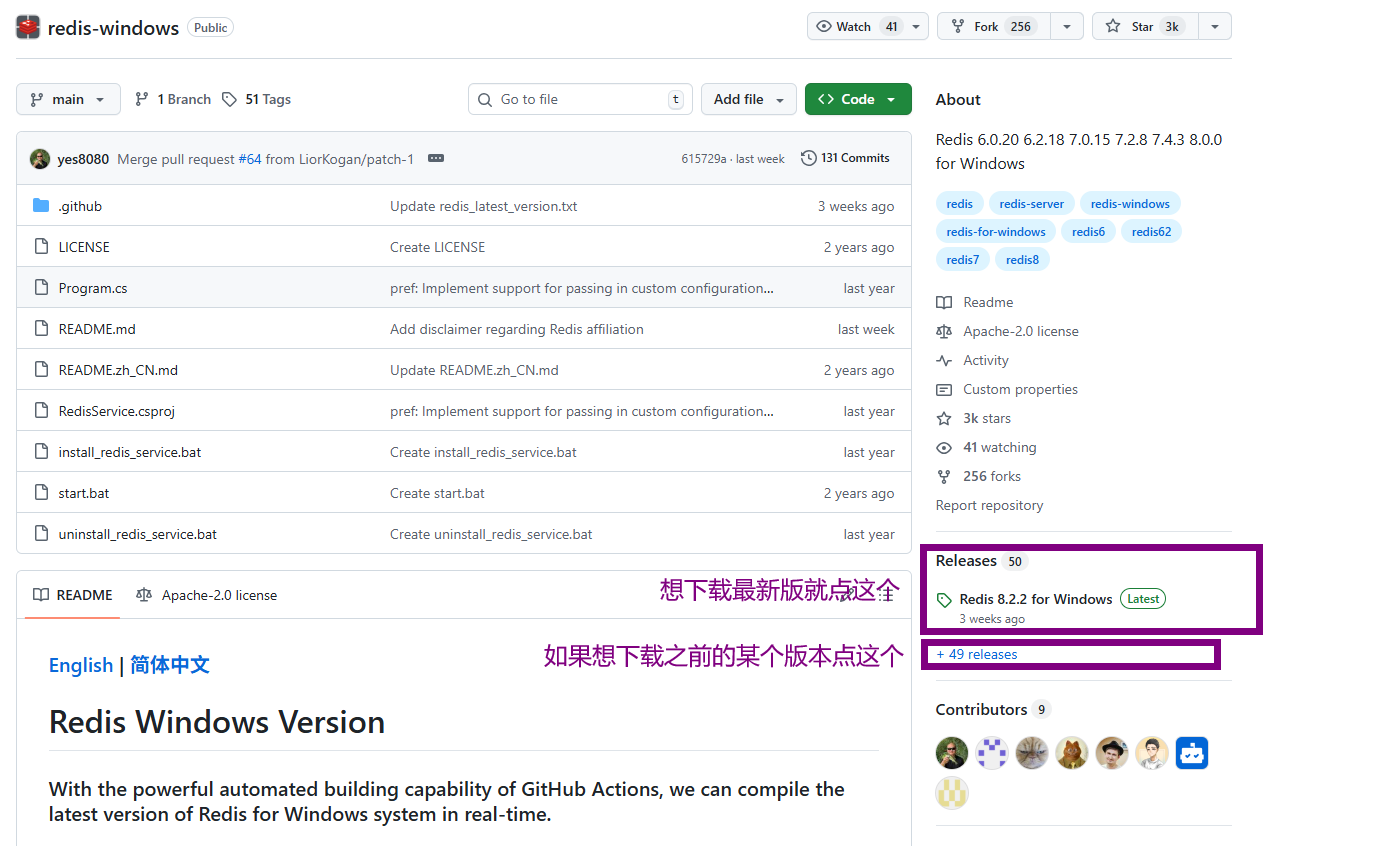This screenshot has width=1381, height=846.
Task: Click the branch icon beside 1 Branch
Action: [142, 99]
